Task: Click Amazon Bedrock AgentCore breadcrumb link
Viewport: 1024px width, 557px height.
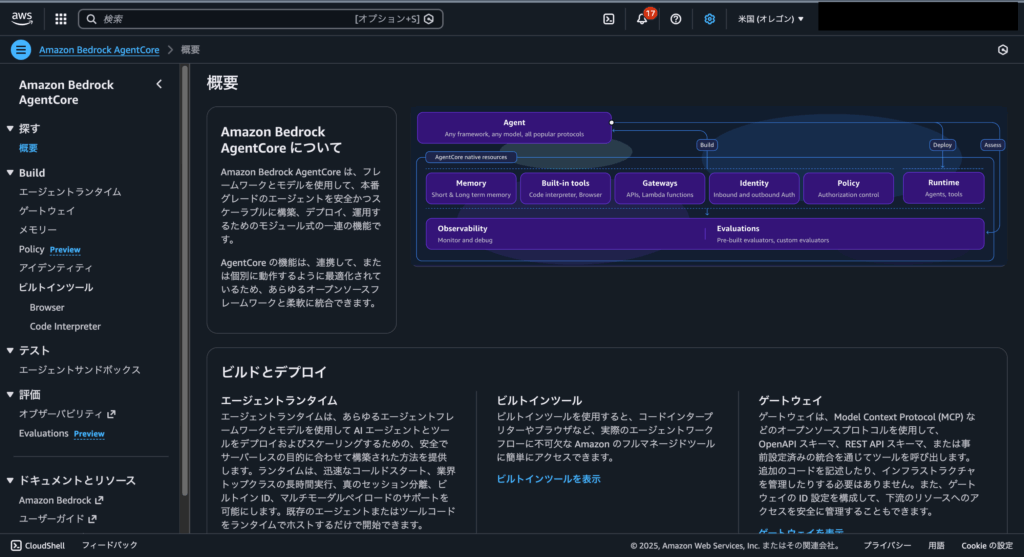Action: (x=100, y=49)
